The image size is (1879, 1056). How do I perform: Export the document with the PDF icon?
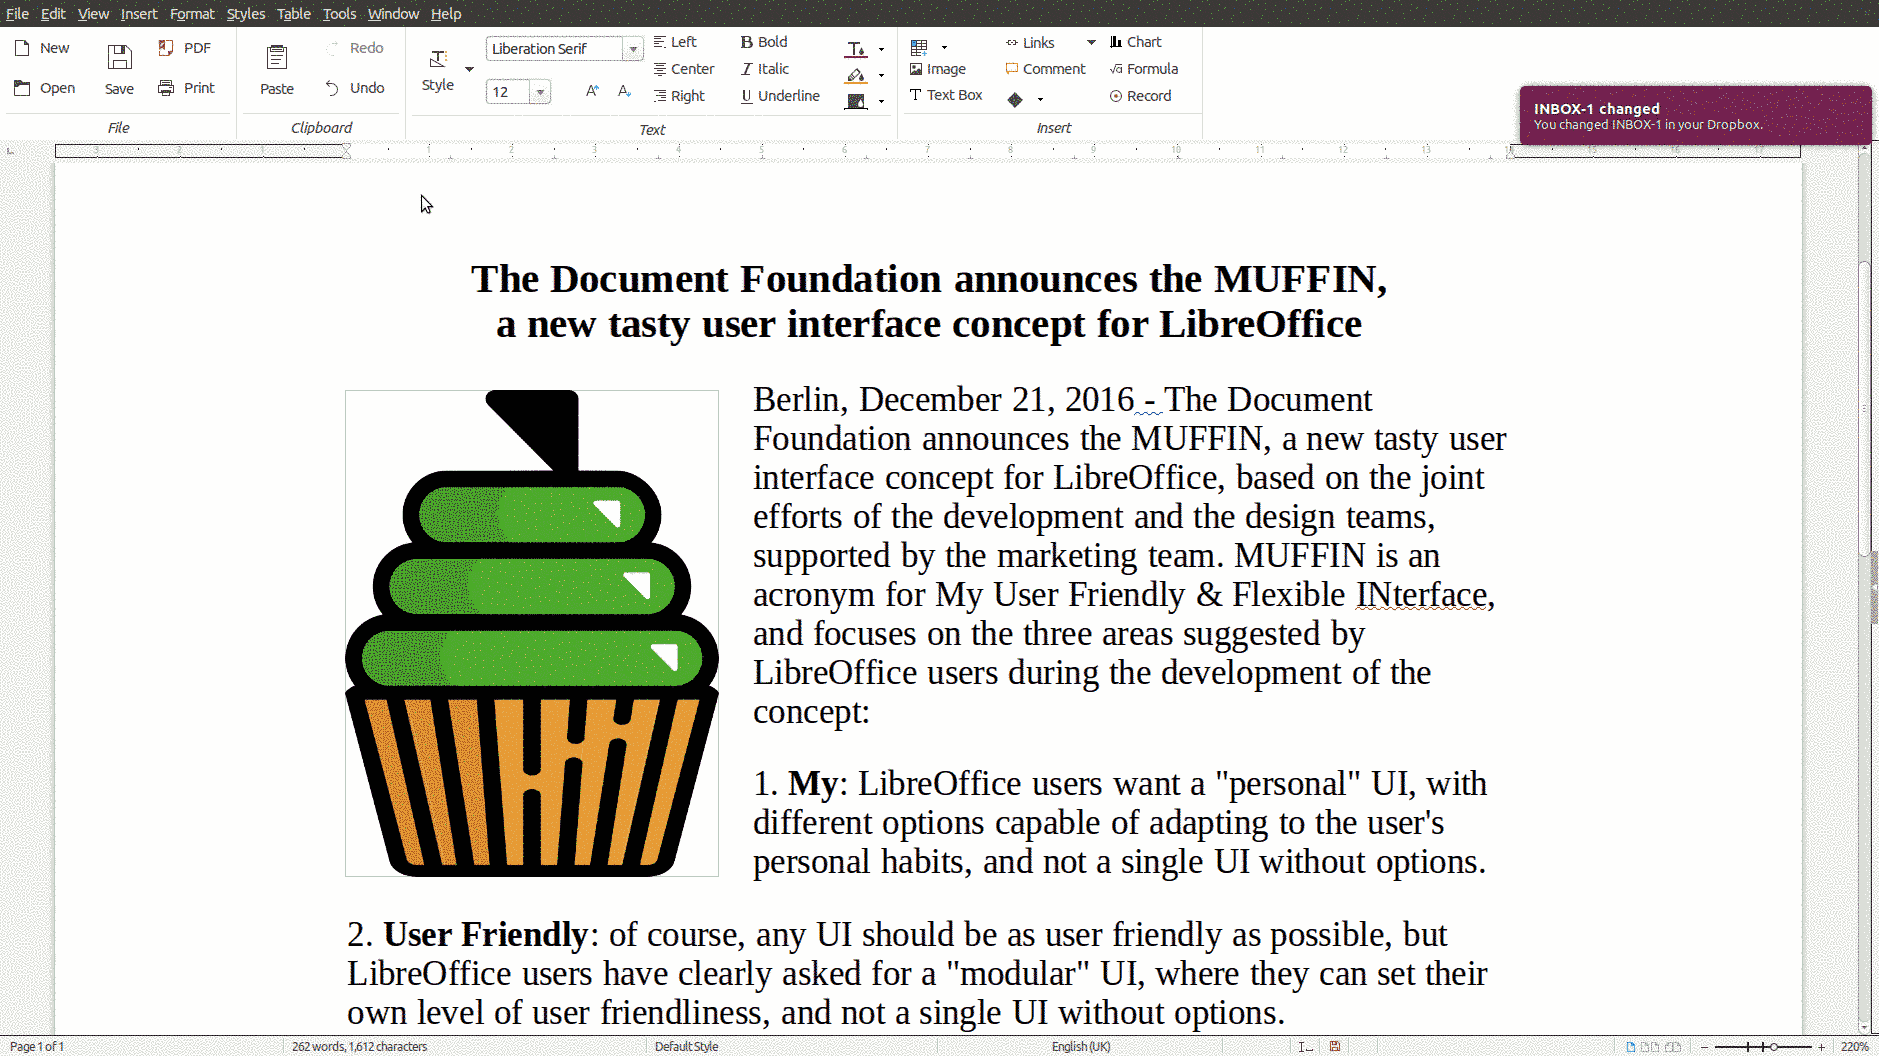166,48
